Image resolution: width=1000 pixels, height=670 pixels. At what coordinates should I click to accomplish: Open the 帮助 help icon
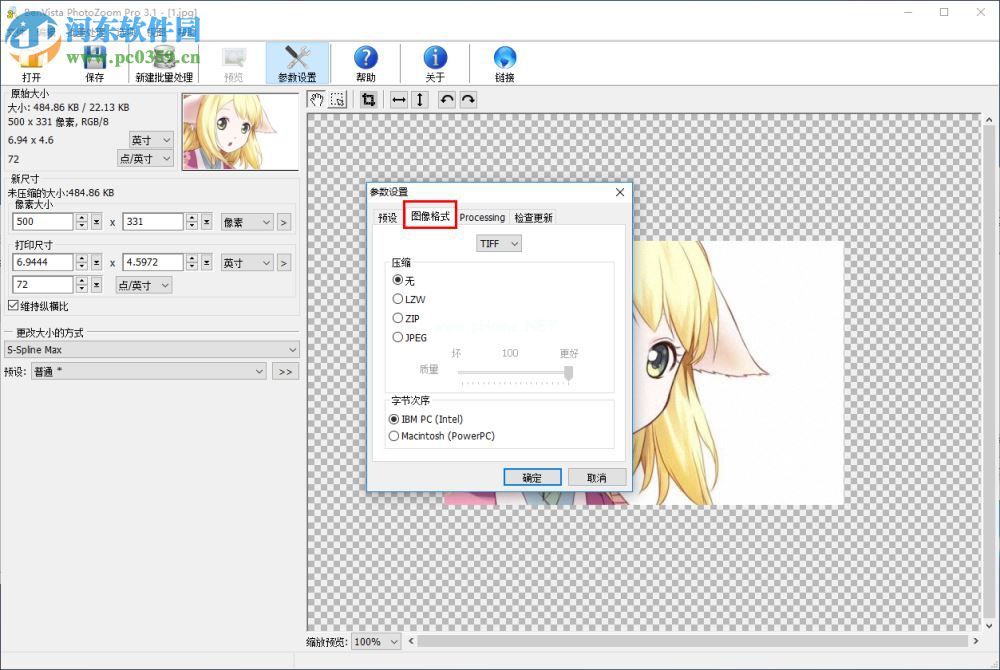point(366,60)
